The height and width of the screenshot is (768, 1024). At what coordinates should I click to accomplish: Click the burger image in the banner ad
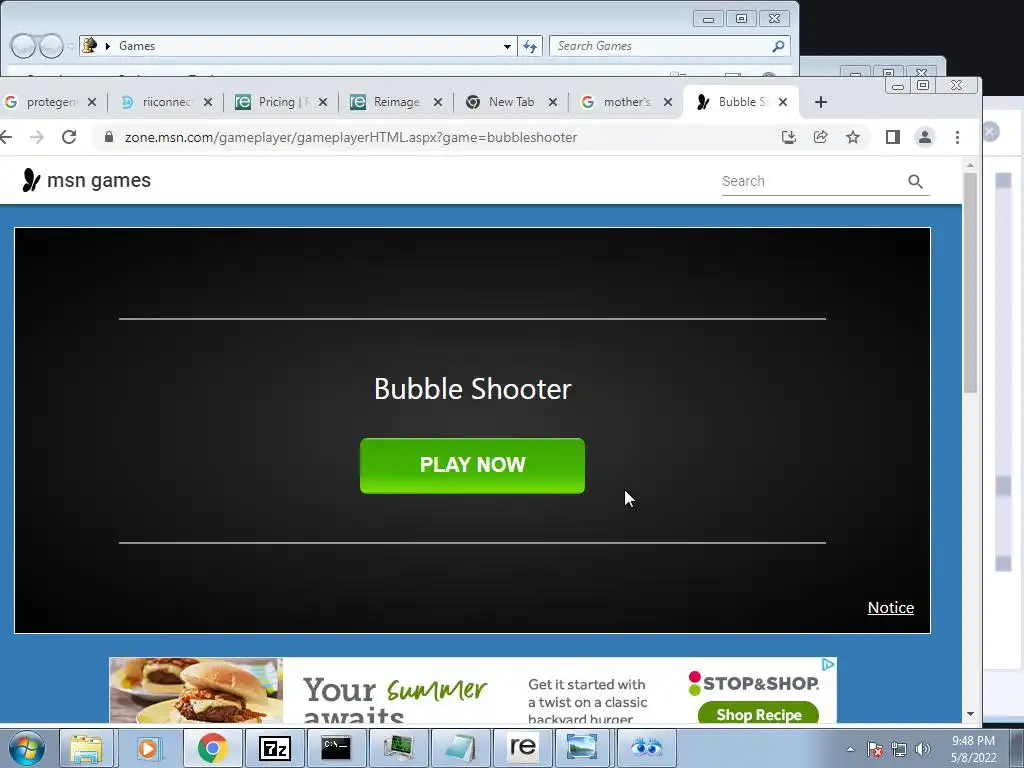[196, 690]
